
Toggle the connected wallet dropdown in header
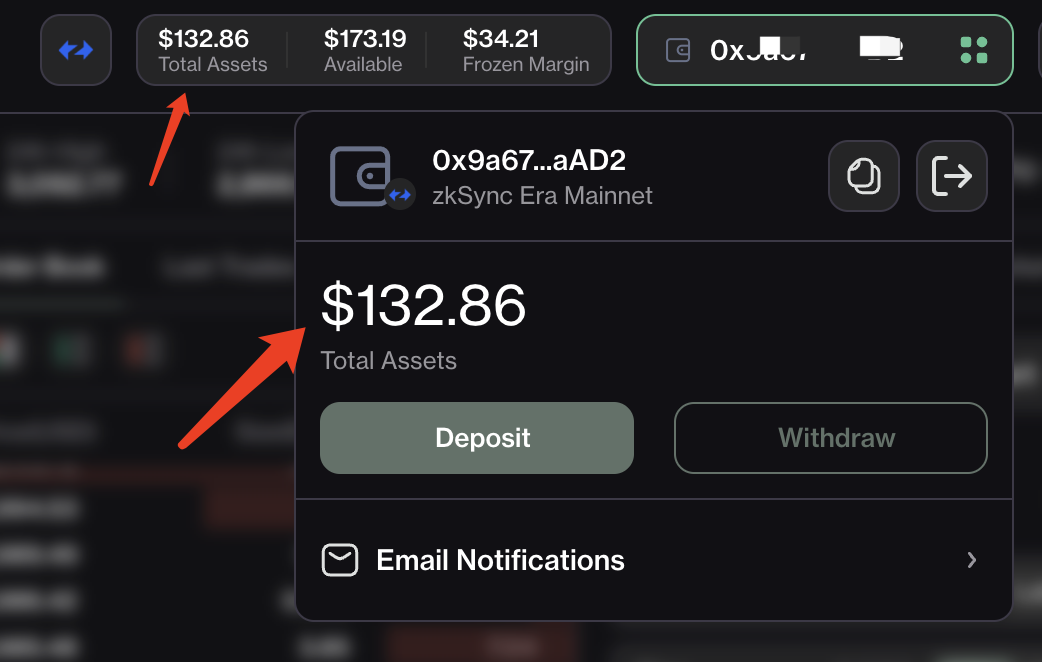click(x=825, y=50)
